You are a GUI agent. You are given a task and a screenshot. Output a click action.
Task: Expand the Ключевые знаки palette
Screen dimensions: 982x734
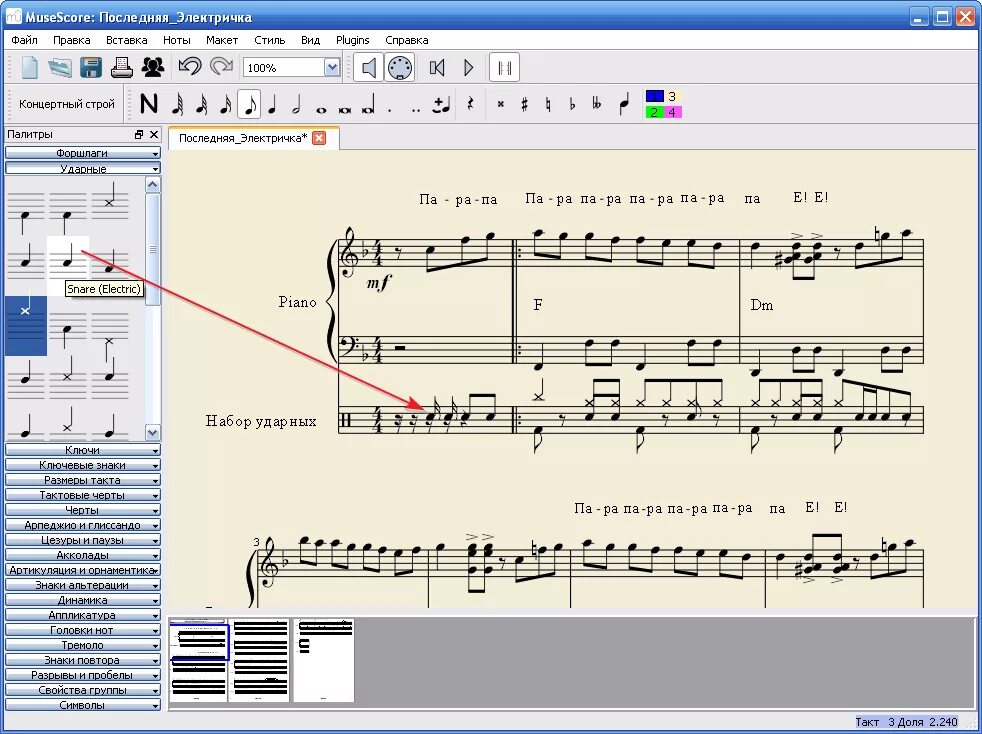pyautogui.click(x=83, y=465)
